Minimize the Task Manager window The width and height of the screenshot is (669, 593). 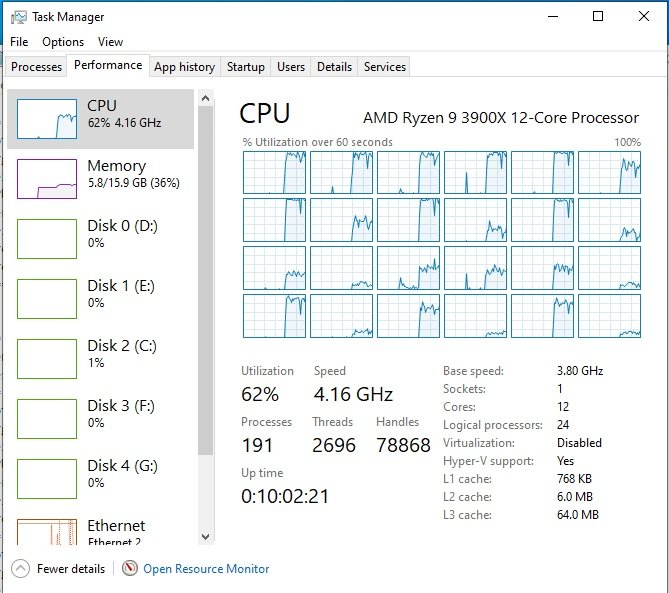pyautogui.click(x=553, y=16)
